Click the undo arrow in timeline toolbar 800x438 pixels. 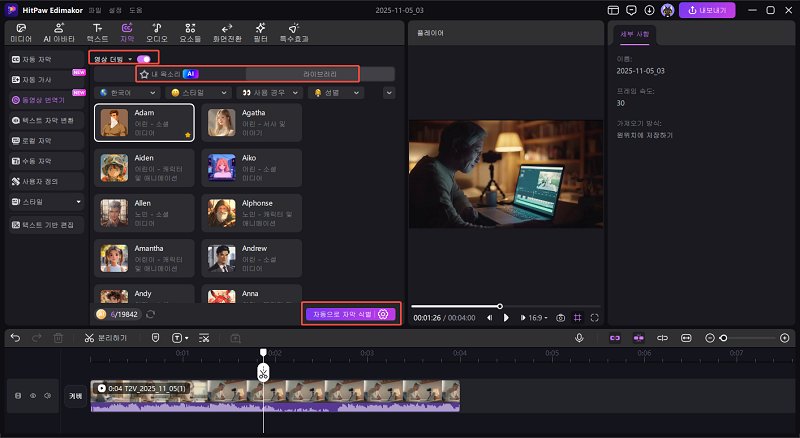(15, 338)
